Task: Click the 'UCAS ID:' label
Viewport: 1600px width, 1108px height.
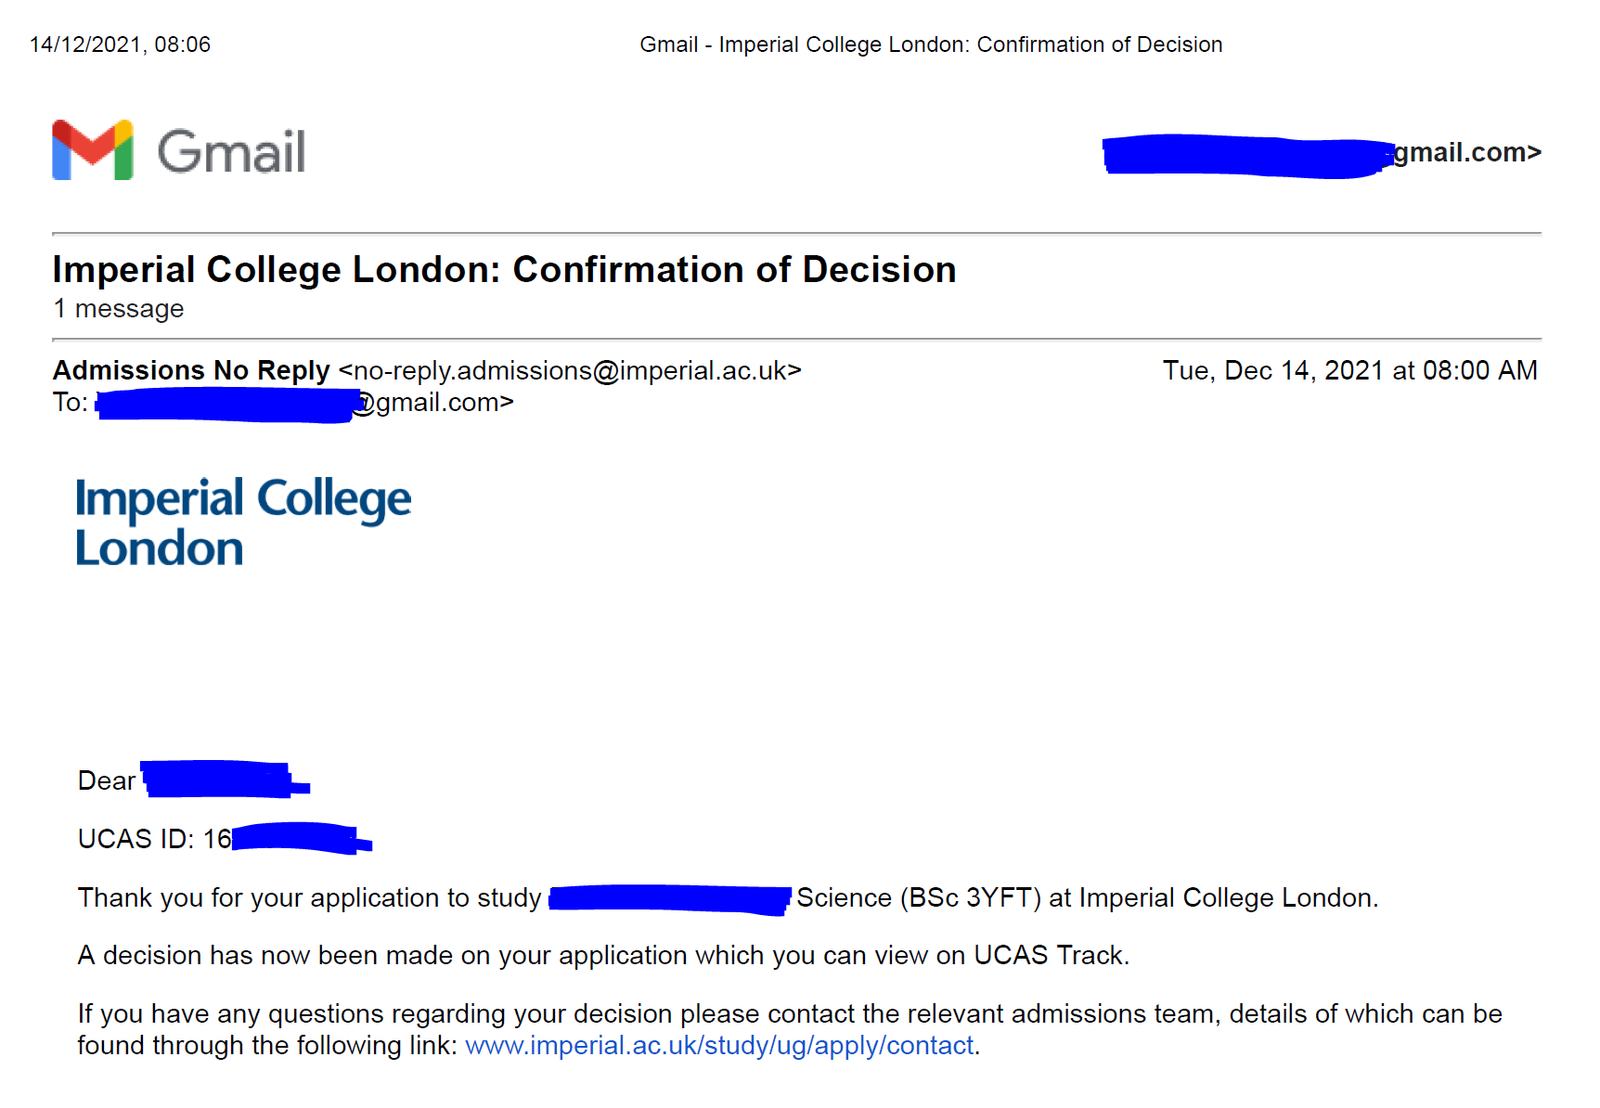Action: click(x=135, y=839)
